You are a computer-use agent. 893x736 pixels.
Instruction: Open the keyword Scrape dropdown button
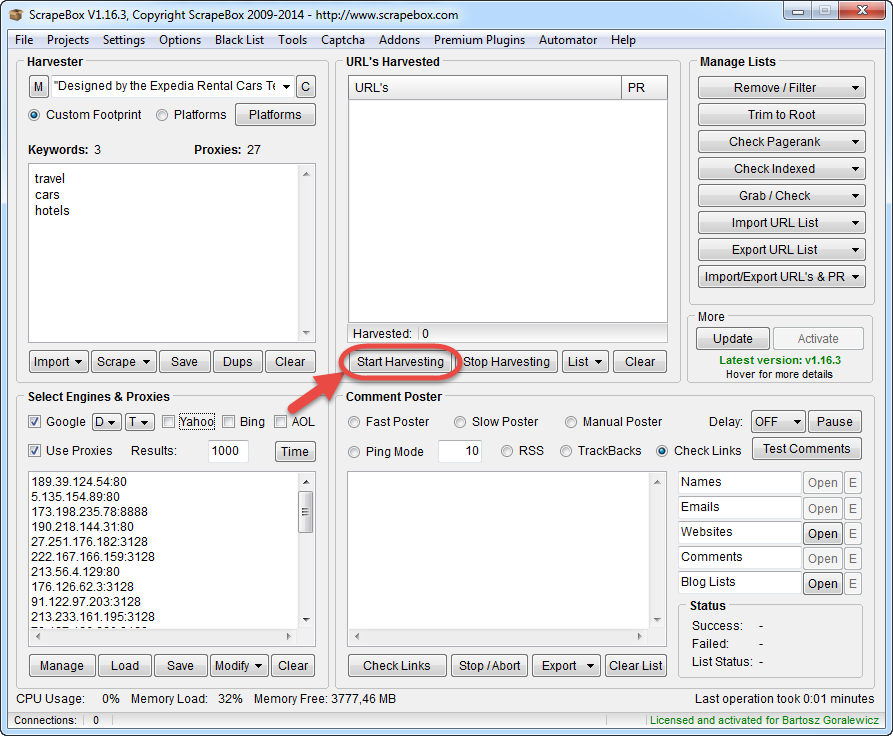click(x=124, y=362)
